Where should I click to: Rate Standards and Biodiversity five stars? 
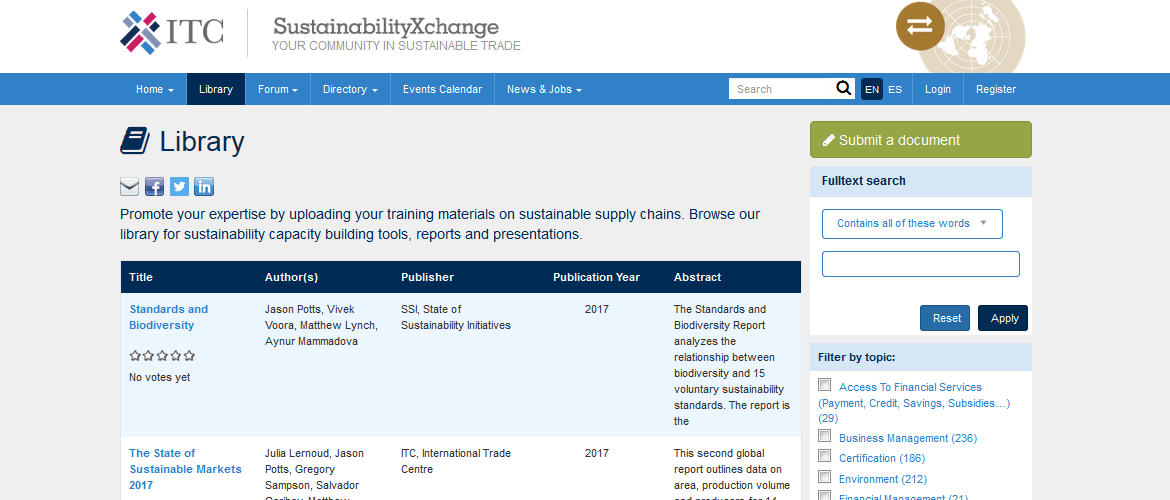click(x=190, y=355)
